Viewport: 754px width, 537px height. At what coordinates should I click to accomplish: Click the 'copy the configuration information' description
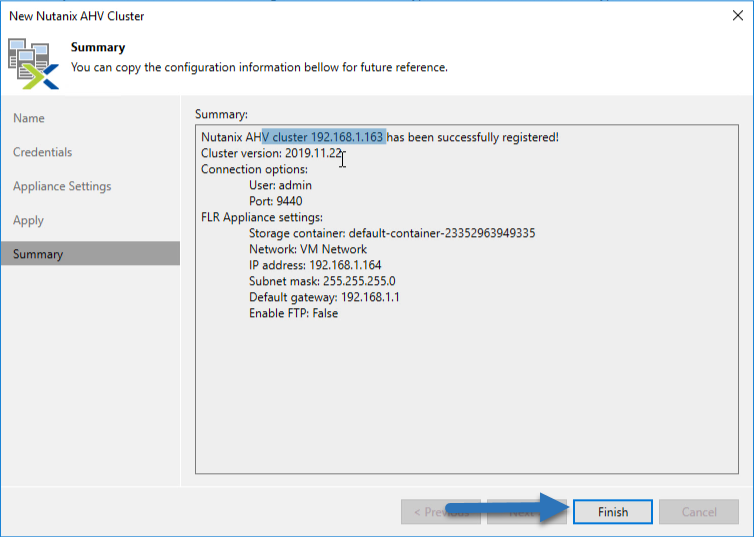[x=259, y=67]
